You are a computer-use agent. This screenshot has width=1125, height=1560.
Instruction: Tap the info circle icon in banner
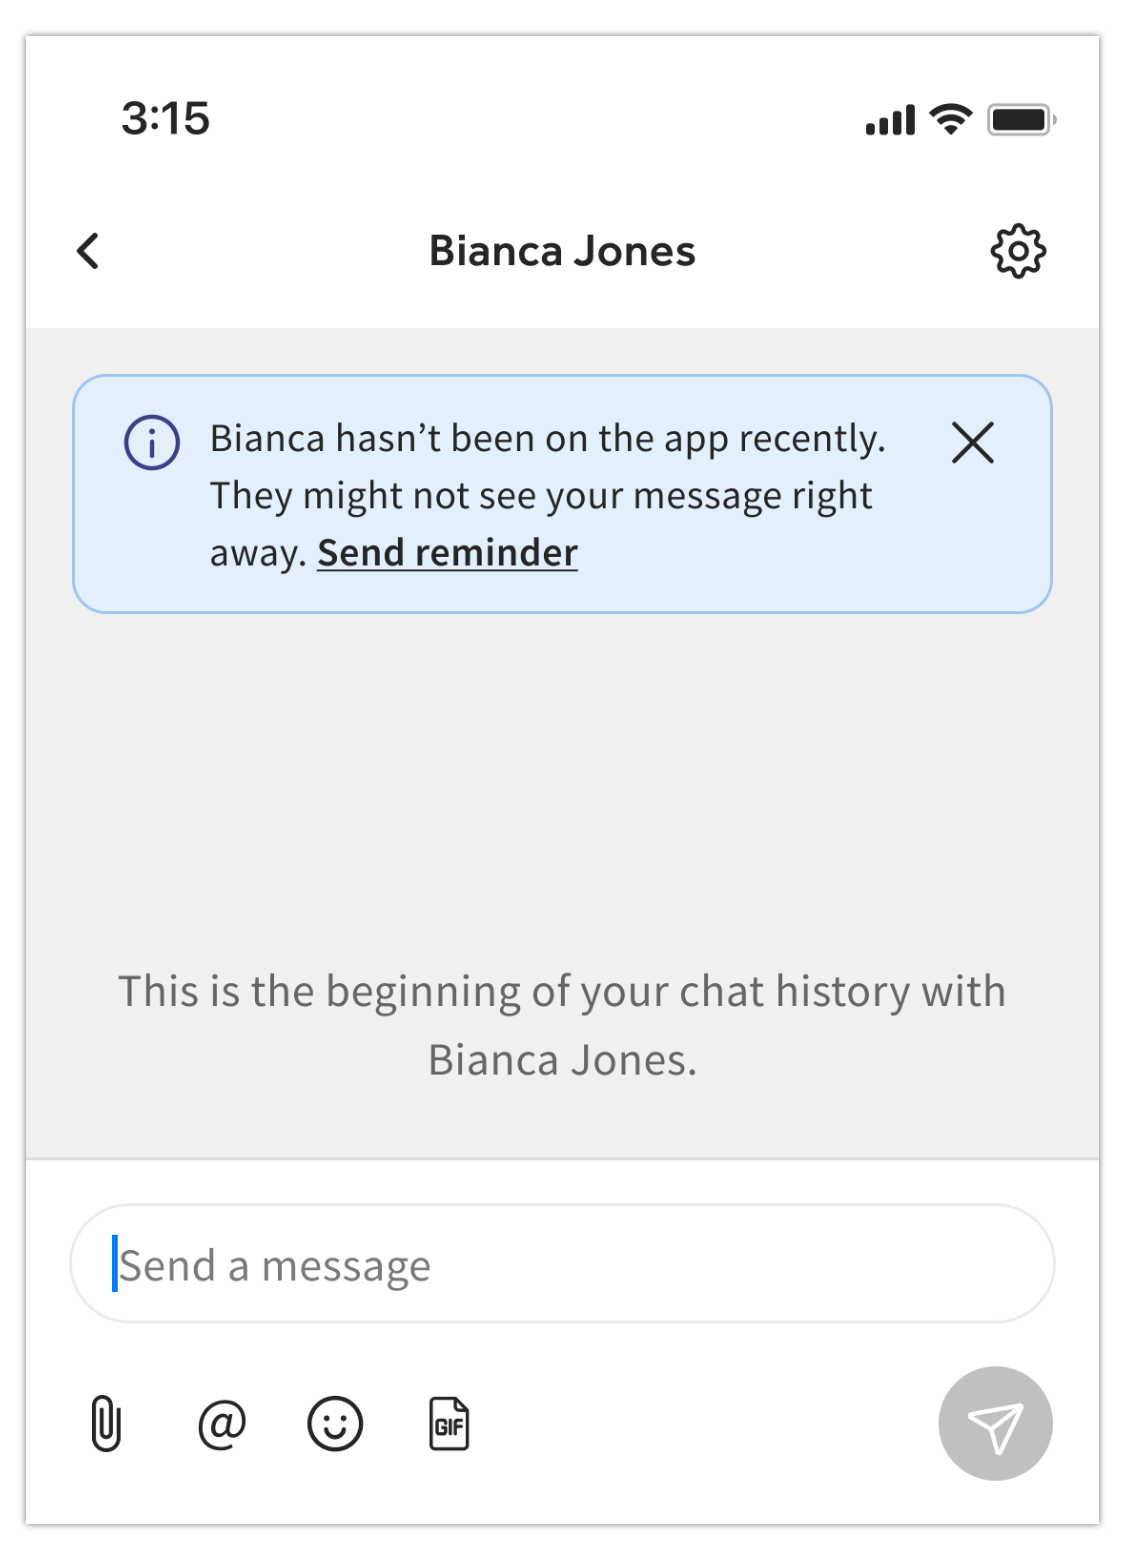pyautogui.click(x=152, y=442)
